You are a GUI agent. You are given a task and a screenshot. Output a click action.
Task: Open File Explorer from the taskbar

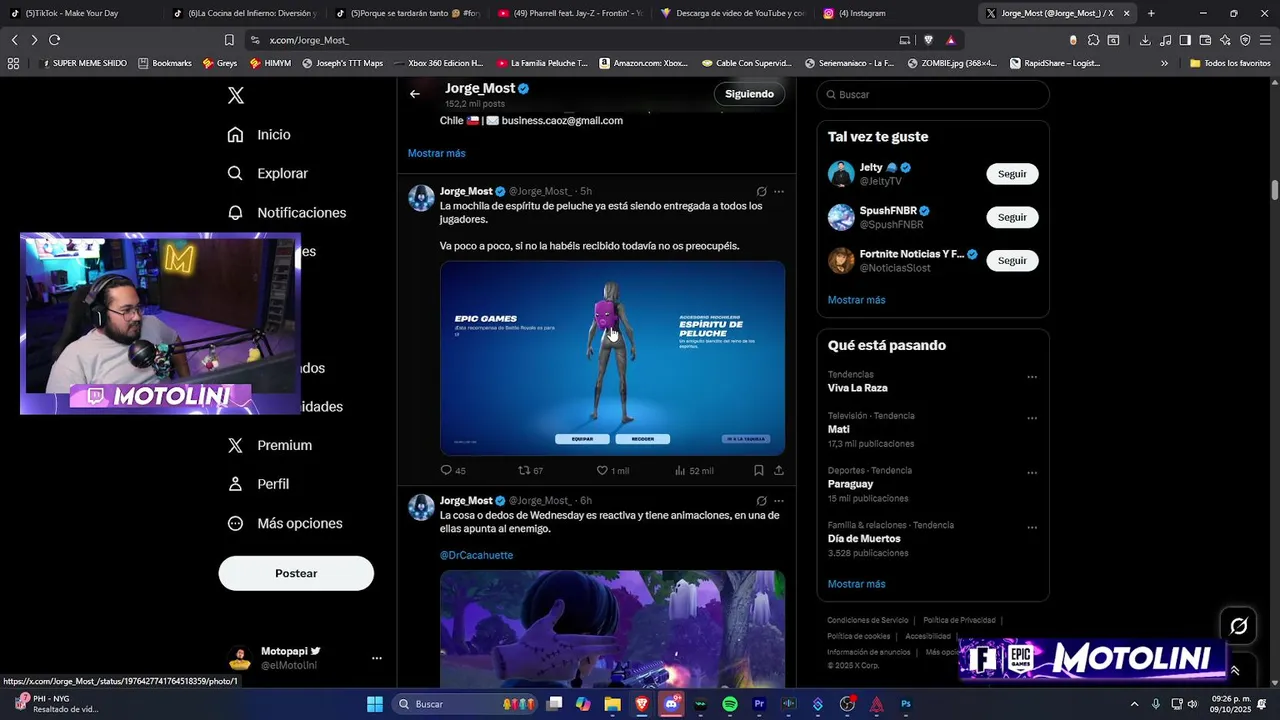[612, 704]
